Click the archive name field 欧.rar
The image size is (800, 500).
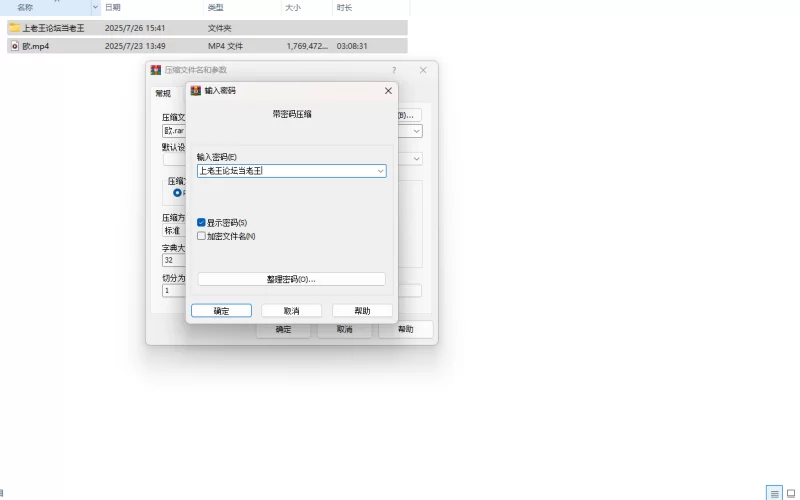[174, 131]
